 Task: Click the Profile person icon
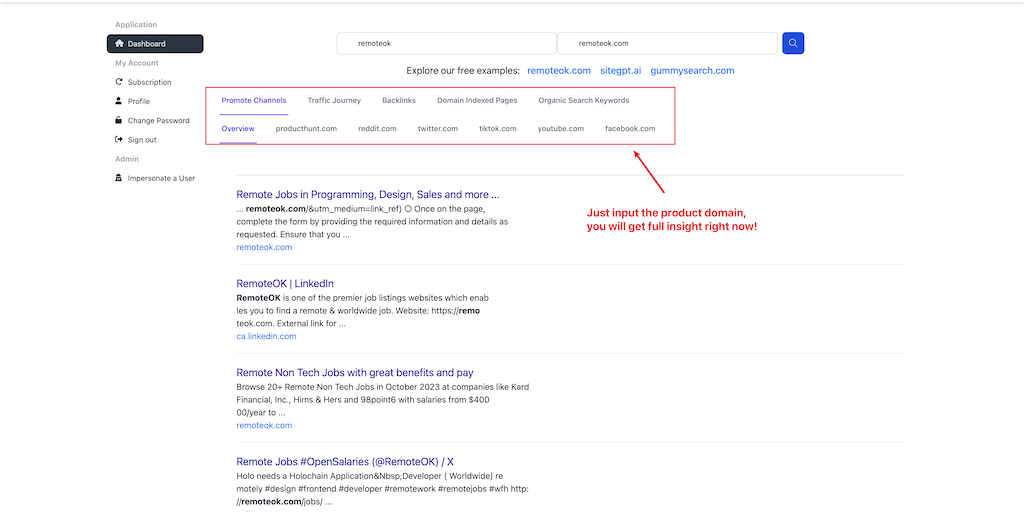(x=119, y=101)
